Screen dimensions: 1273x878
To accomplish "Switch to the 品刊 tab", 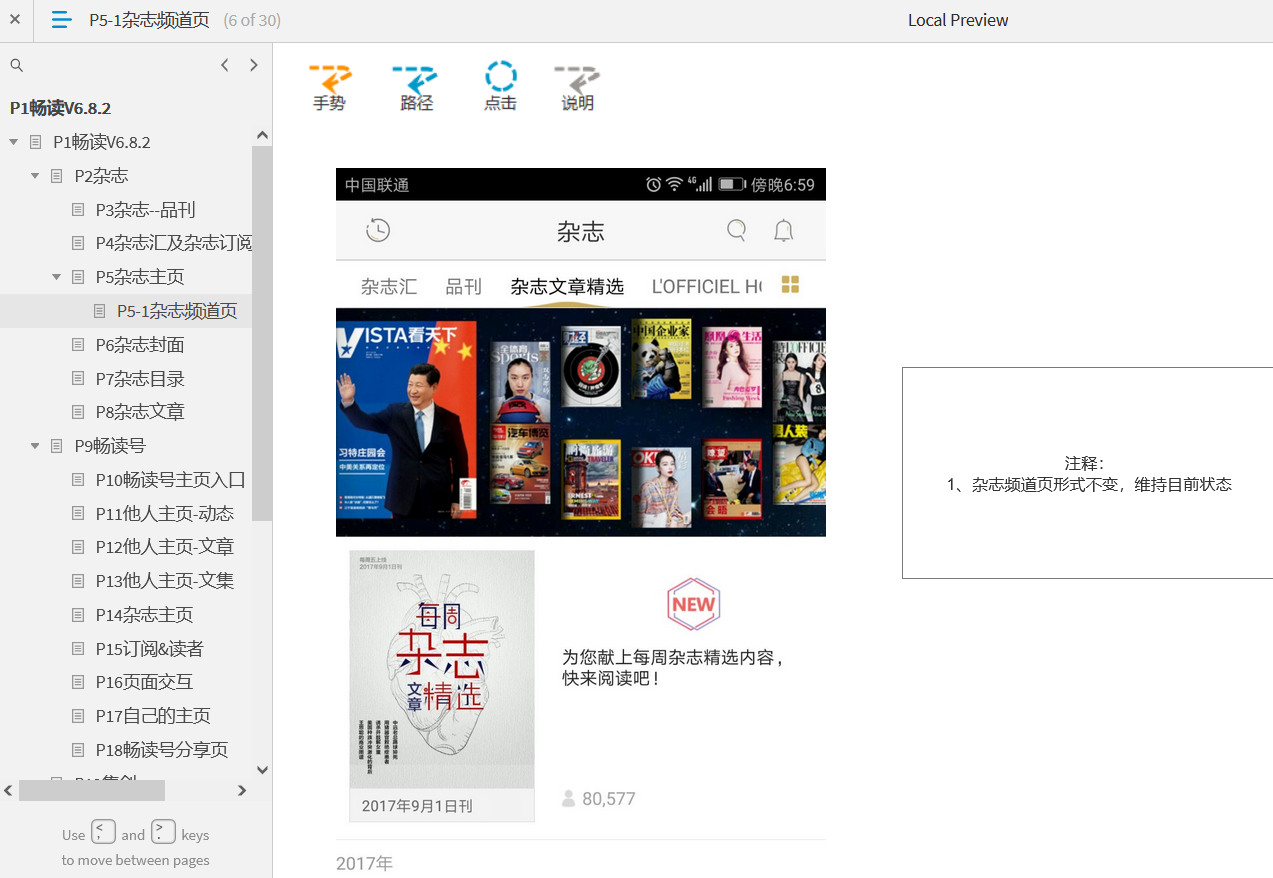I will pos(463,287).
